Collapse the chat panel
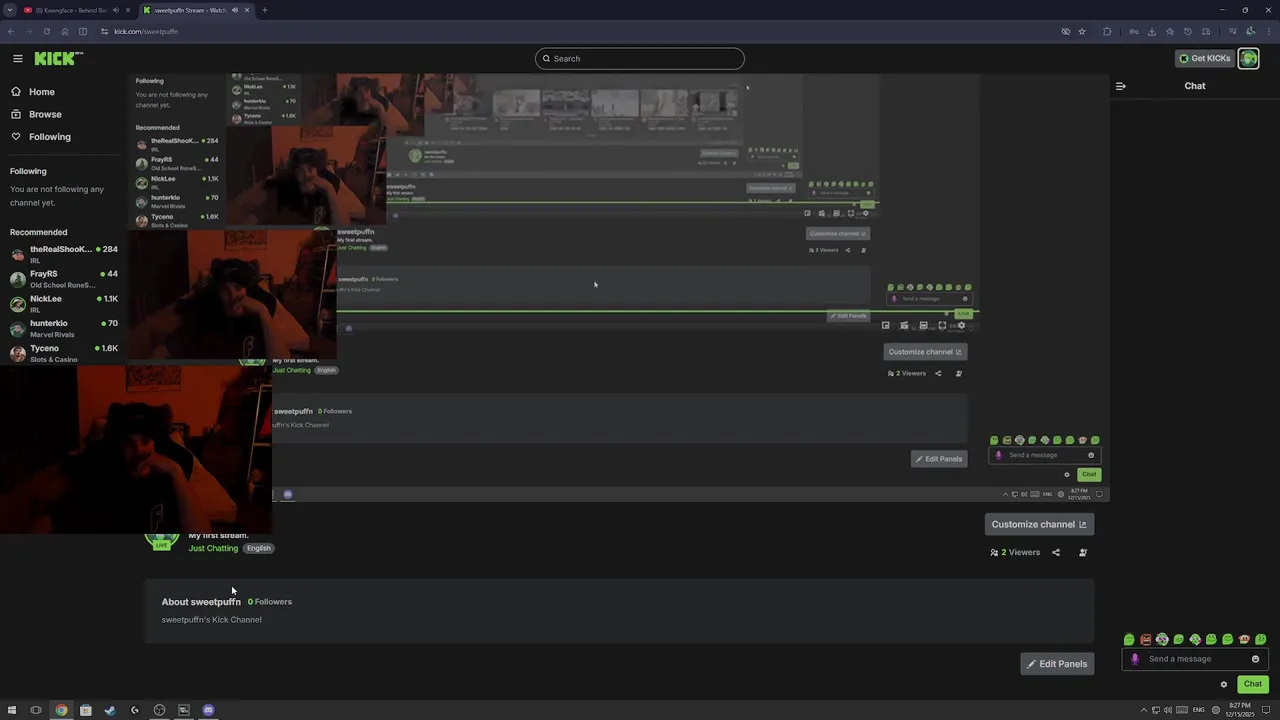This screenshot has height=720, width=1280. [1121, 86]
